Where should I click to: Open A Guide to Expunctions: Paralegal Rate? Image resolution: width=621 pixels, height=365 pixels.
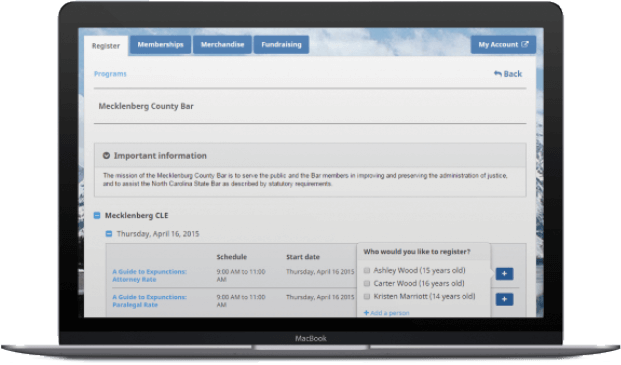click(x=149, y=301)
